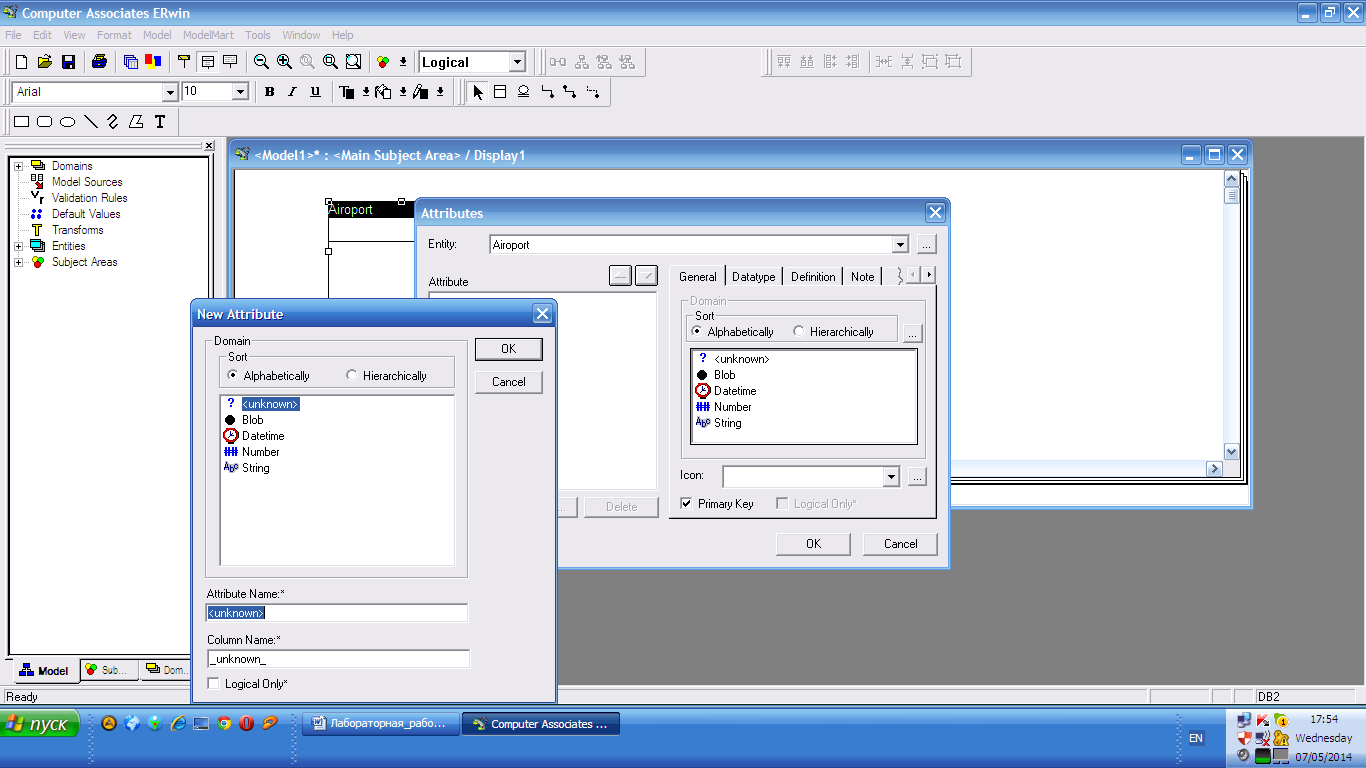Image resolution: width=1366 pixels, height=768 pixels.
Task: Click the Column Name input field
Action: (337, 659)
